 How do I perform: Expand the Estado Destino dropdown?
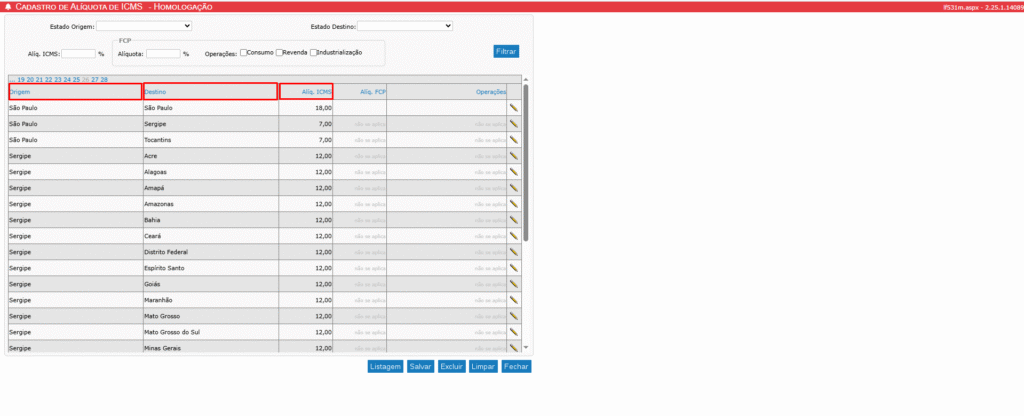coord(405,26)
